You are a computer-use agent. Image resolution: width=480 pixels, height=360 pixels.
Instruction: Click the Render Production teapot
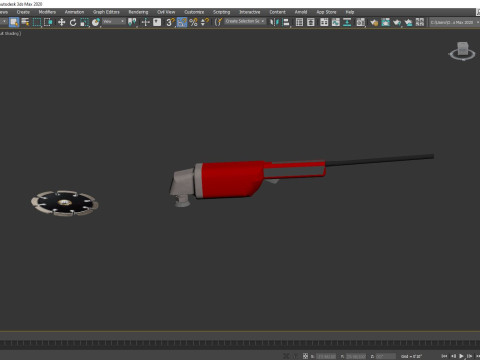[397, 22]
